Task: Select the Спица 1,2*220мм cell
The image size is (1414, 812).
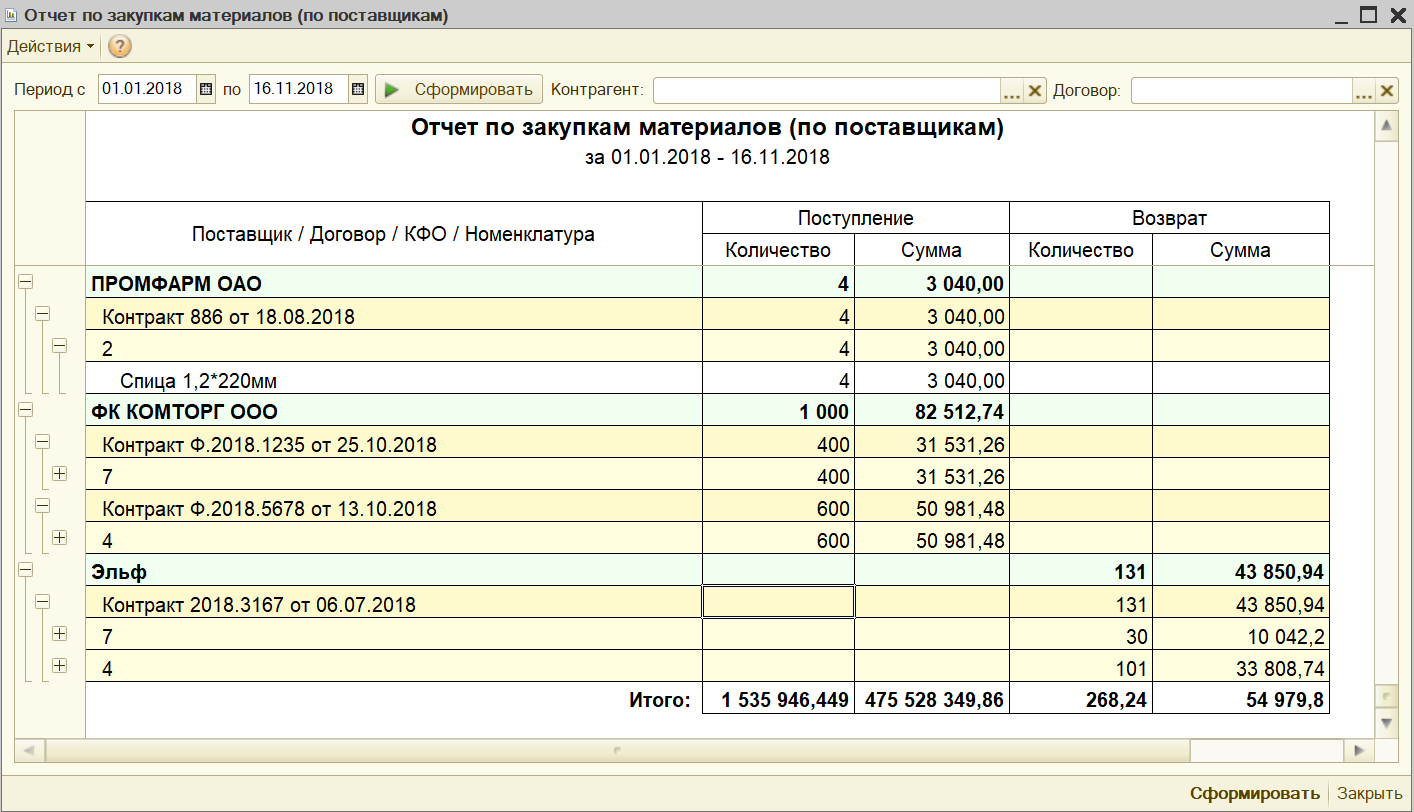Action: click(x=394, y=380)
